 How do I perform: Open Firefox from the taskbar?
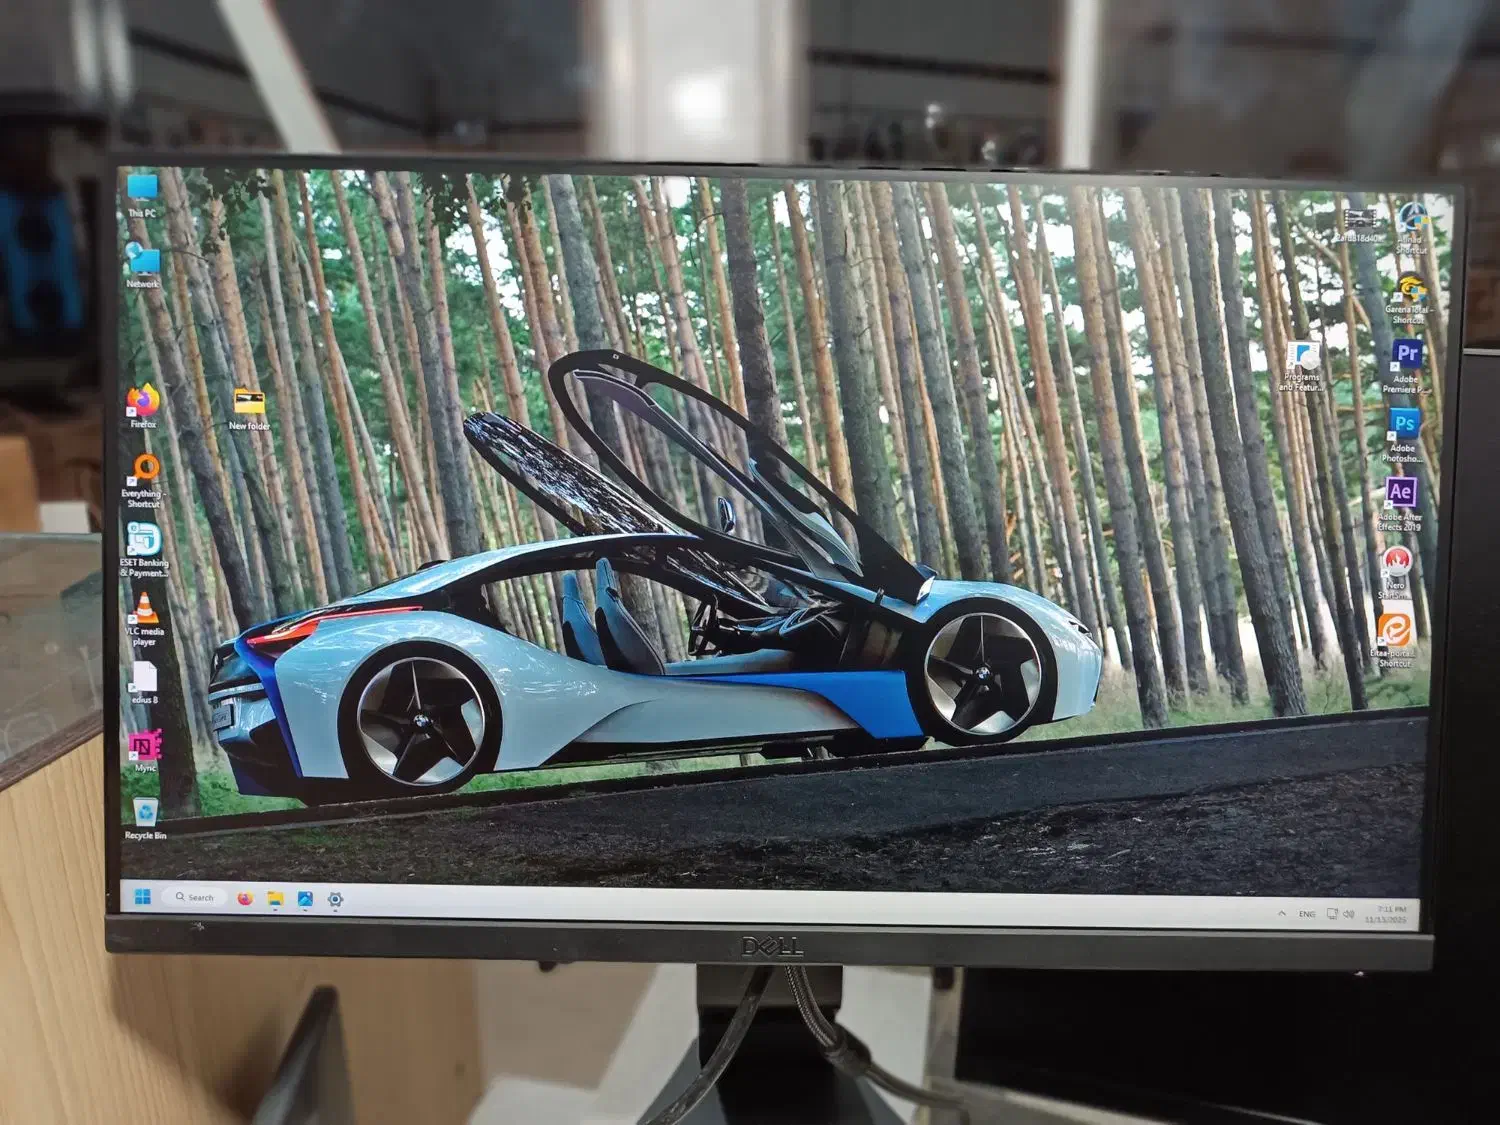[x=246, y=898]
